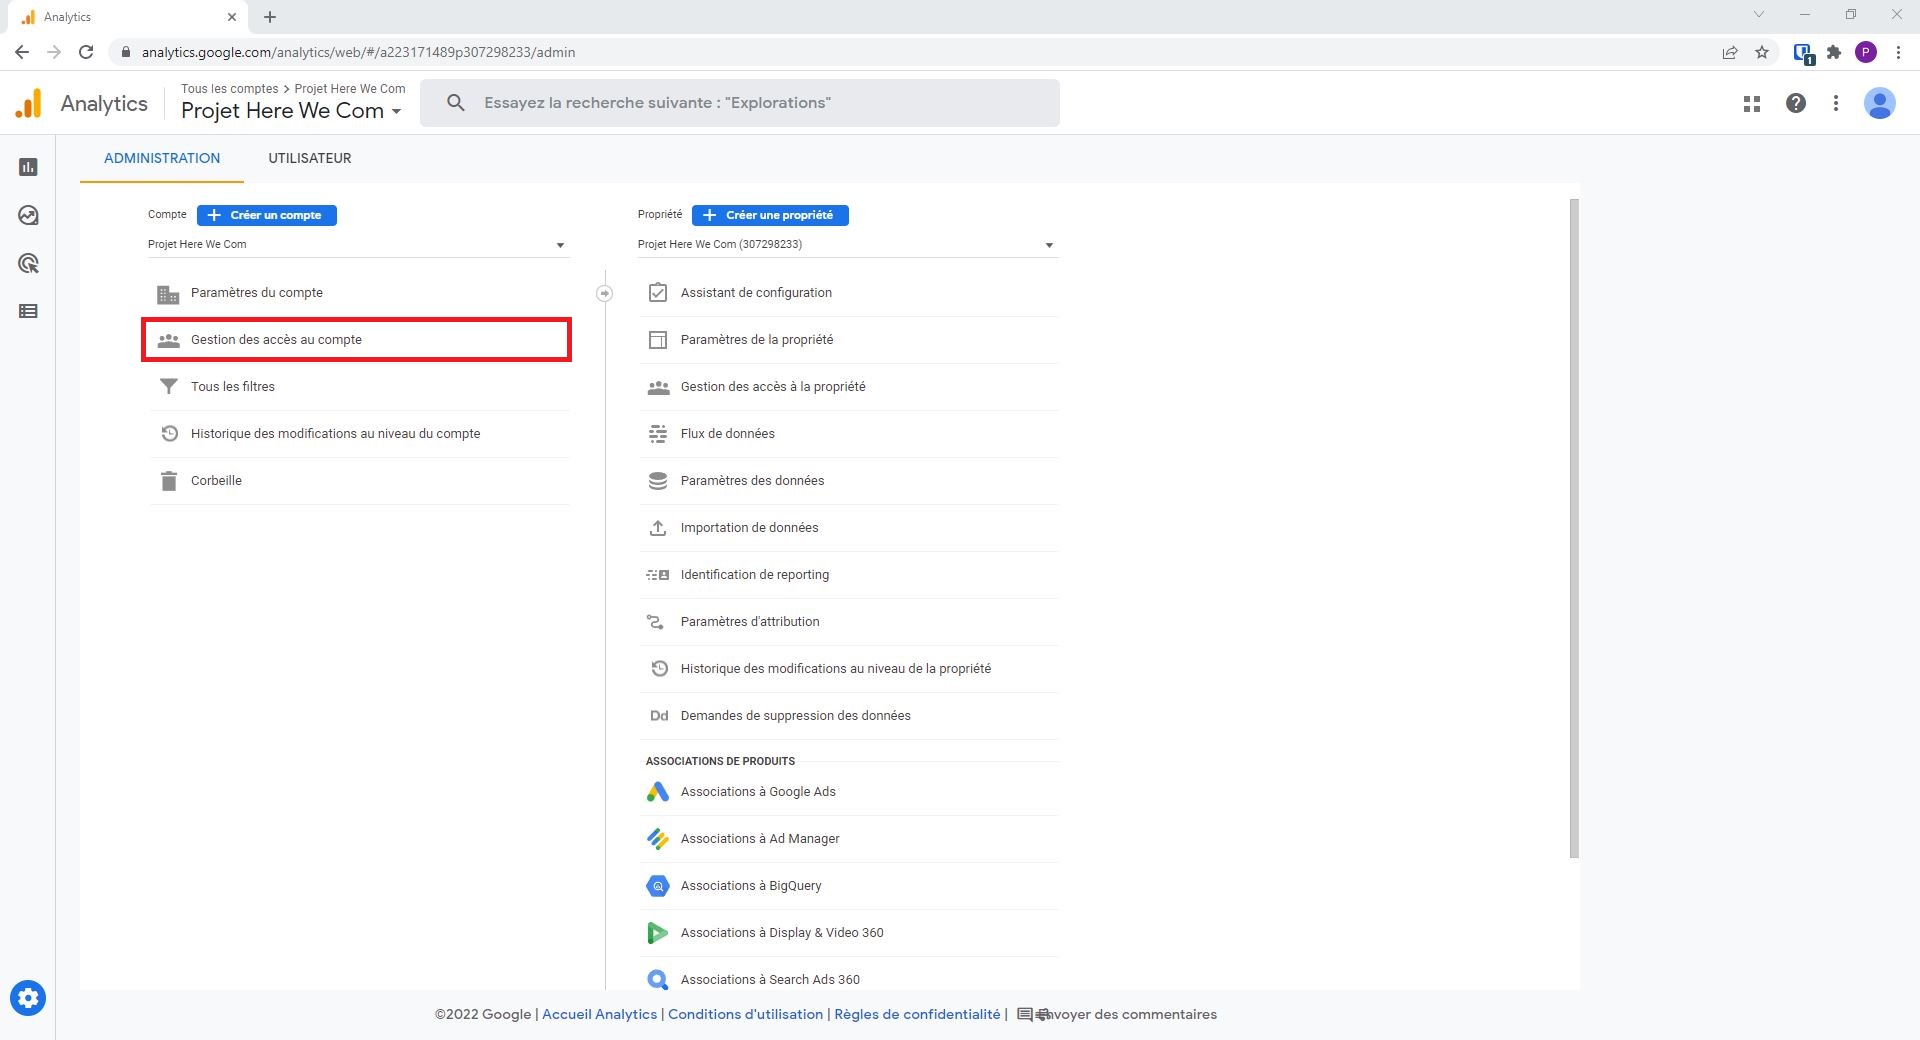This screenshot has height=1040, width=1920.
Task: Click the circled arrow collapse column icon
Action: pyautogui.click(x=605, y=293)
